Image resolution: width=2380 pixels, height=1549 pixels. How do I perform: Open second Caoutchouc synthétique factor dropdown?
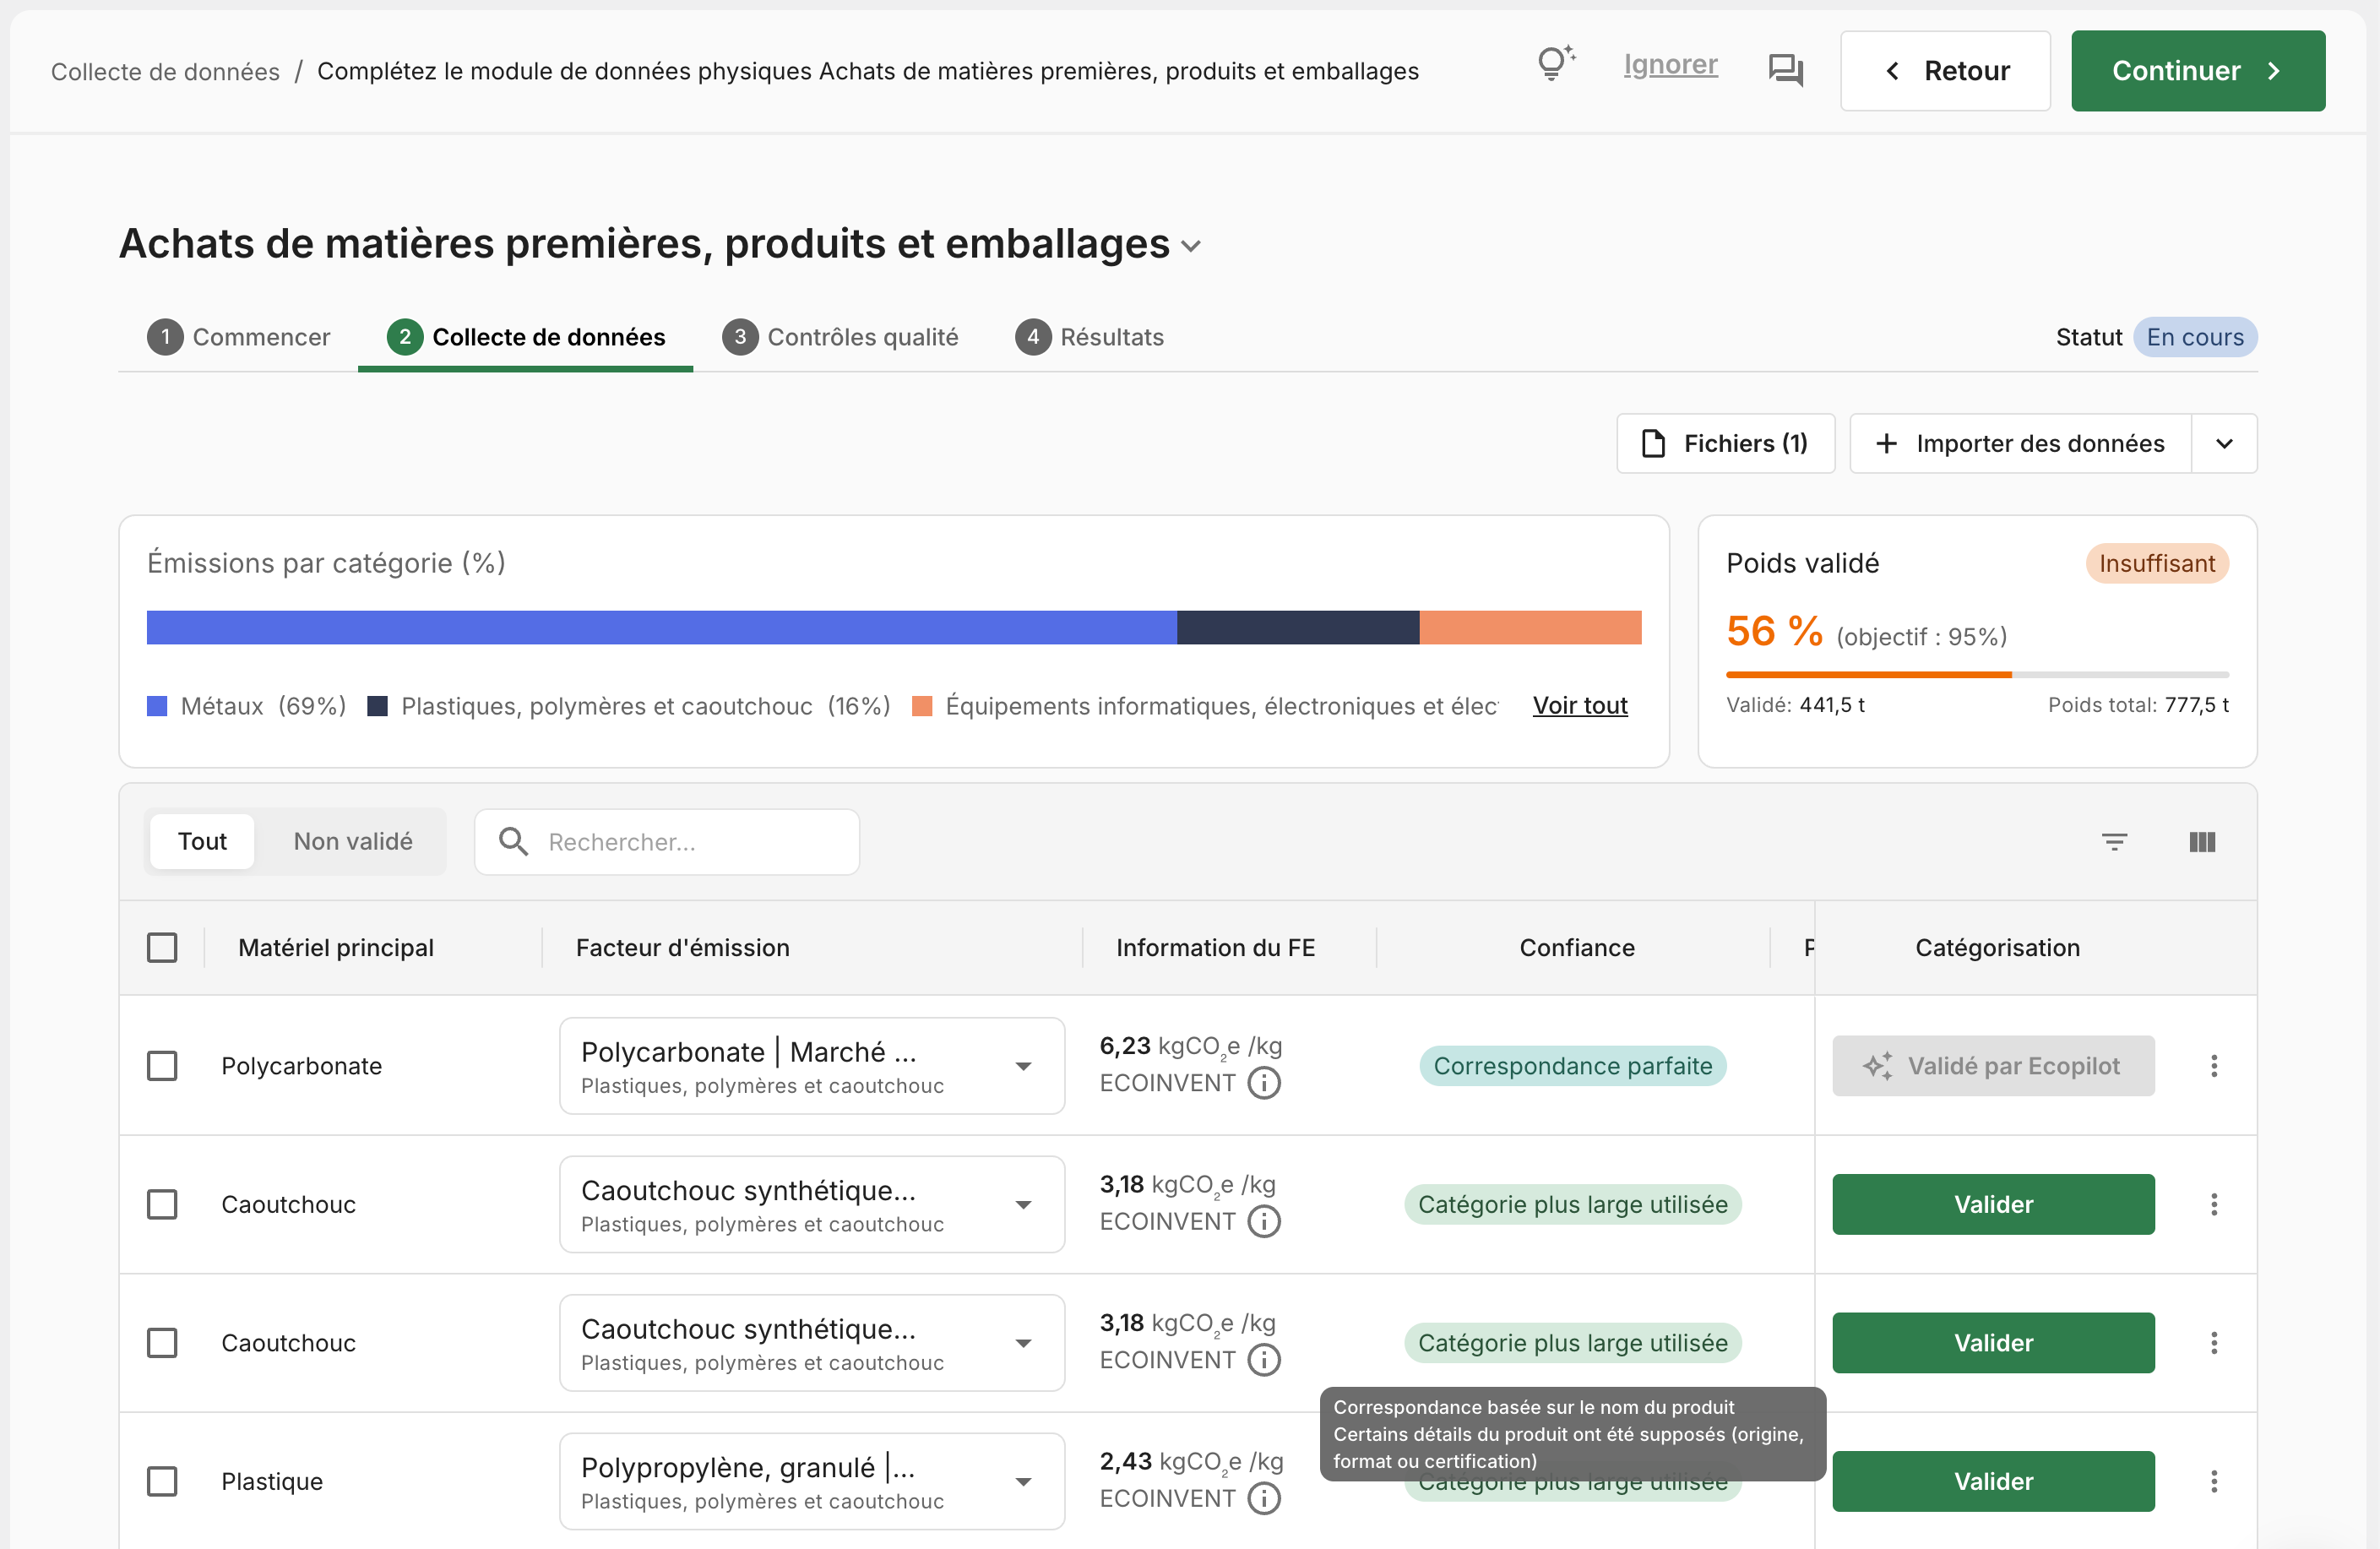pos(812,1343)
